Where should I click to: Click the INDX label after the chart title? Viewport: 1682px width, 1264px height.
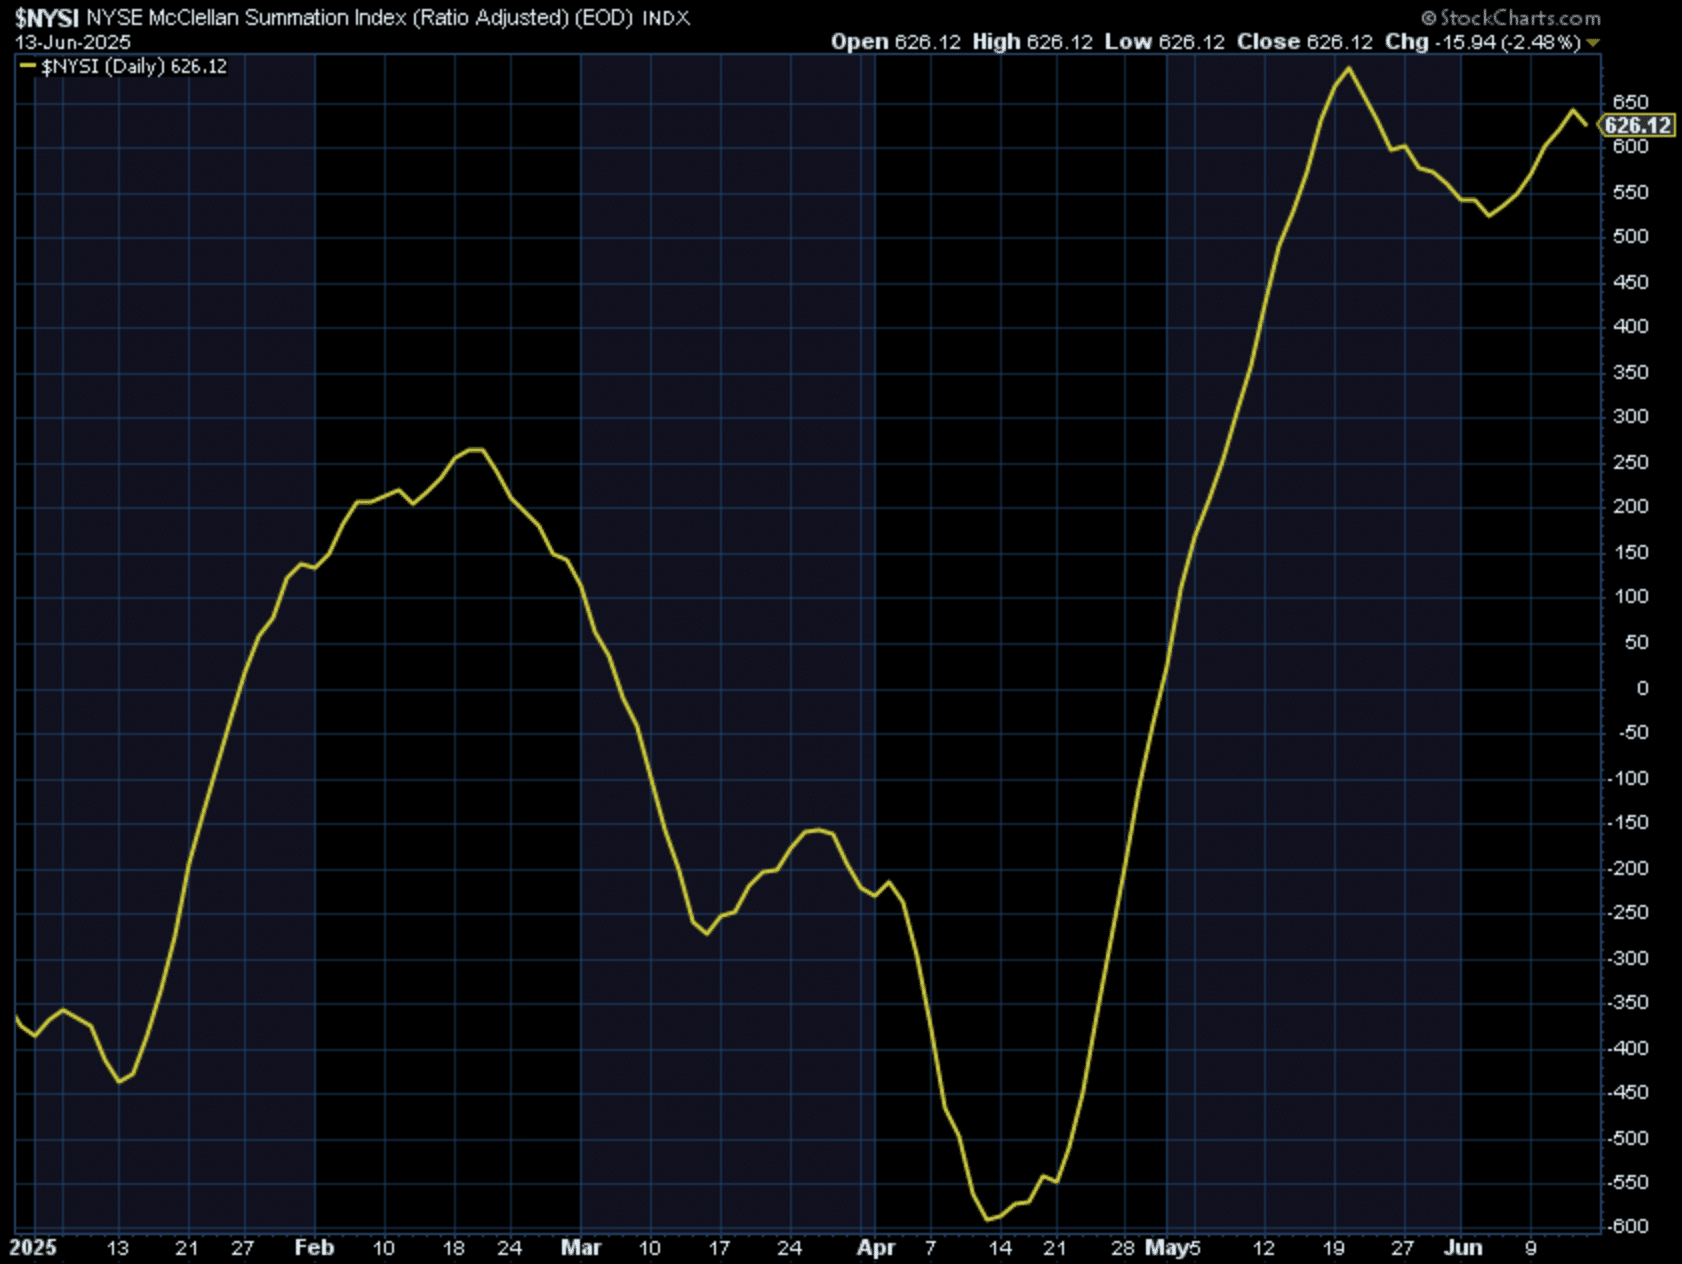[x=666, y=18]
